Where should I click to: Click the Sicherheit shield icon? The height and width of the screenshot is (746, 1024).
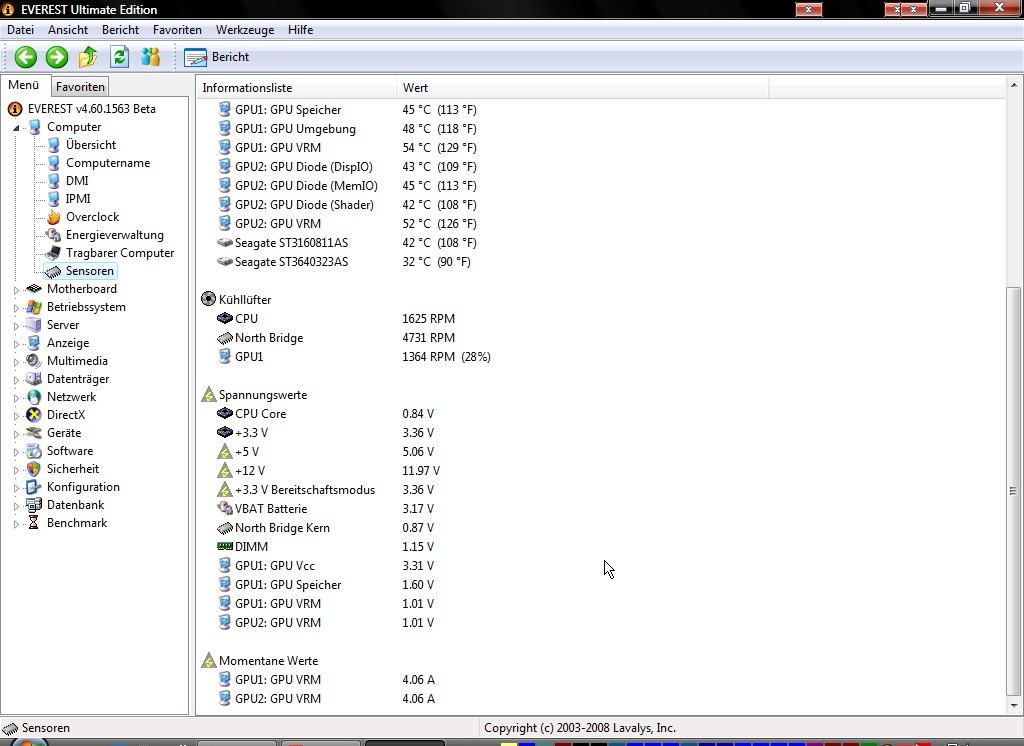(34, 469)
